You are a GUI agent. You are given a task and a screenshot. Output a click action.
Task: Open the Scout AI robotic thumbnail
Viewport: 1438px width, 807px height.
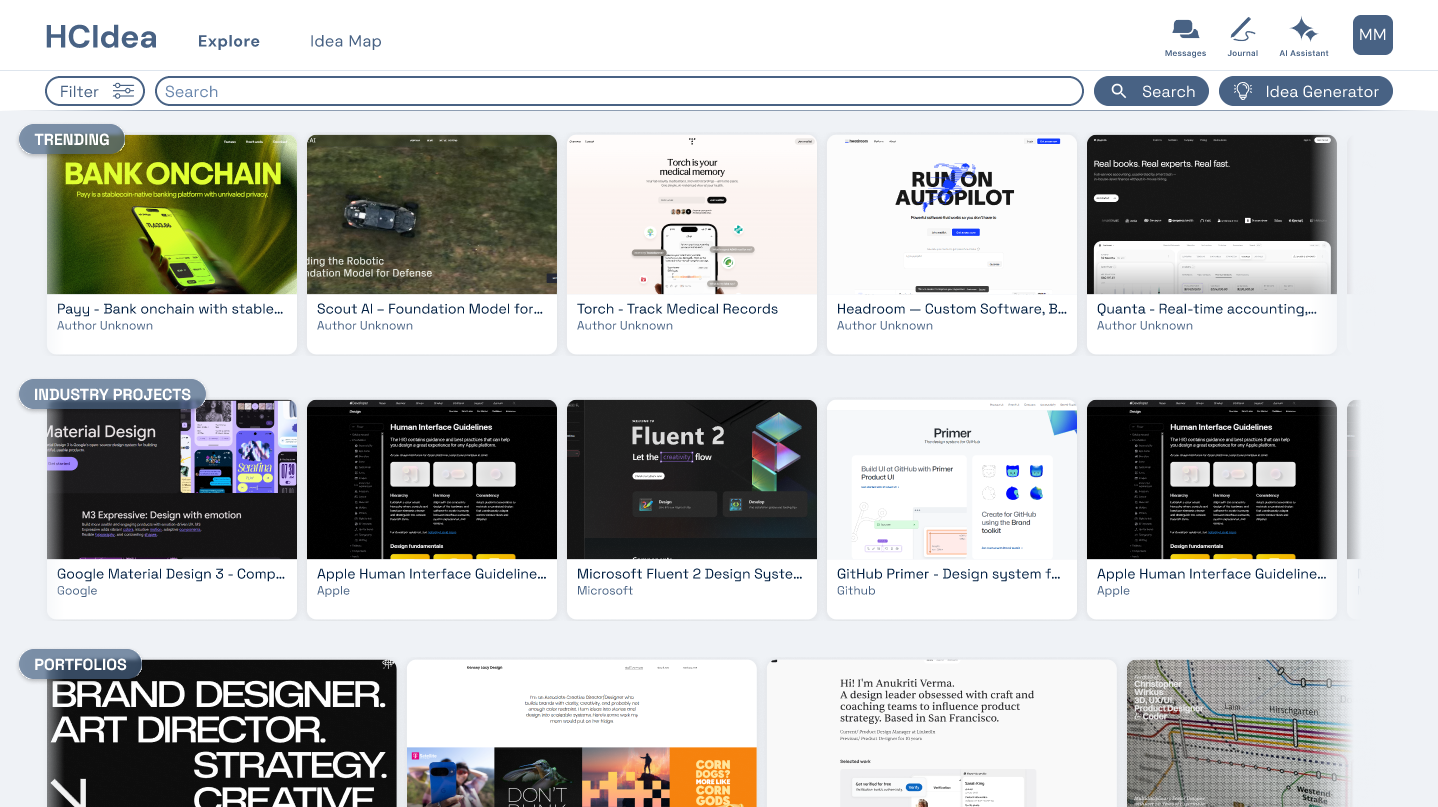click(x=432, y=215)
